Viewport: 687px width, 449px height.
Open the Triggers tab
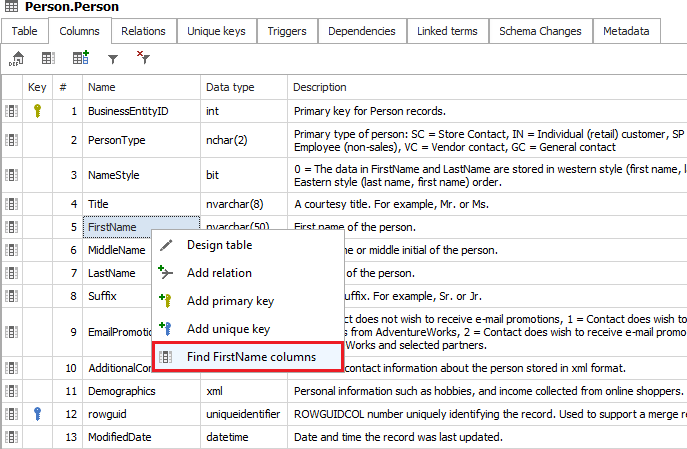click(287, 31)
